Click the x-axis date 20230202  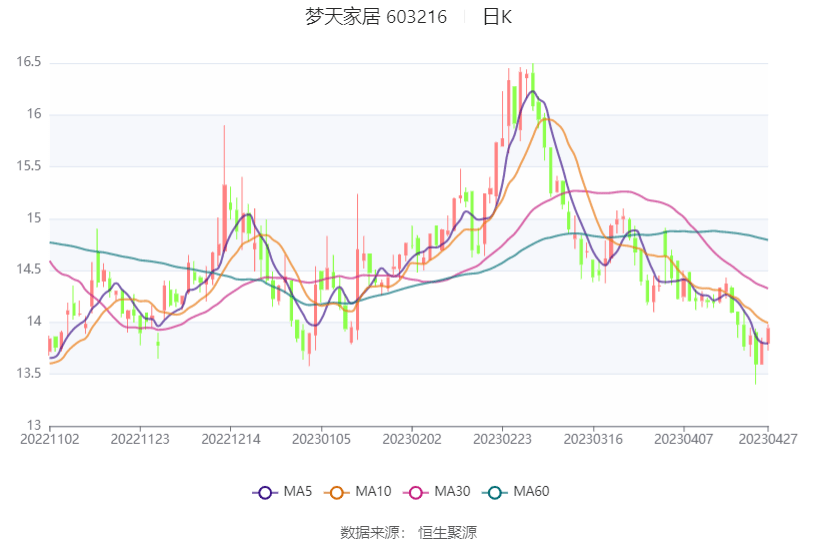coord(412,439)
